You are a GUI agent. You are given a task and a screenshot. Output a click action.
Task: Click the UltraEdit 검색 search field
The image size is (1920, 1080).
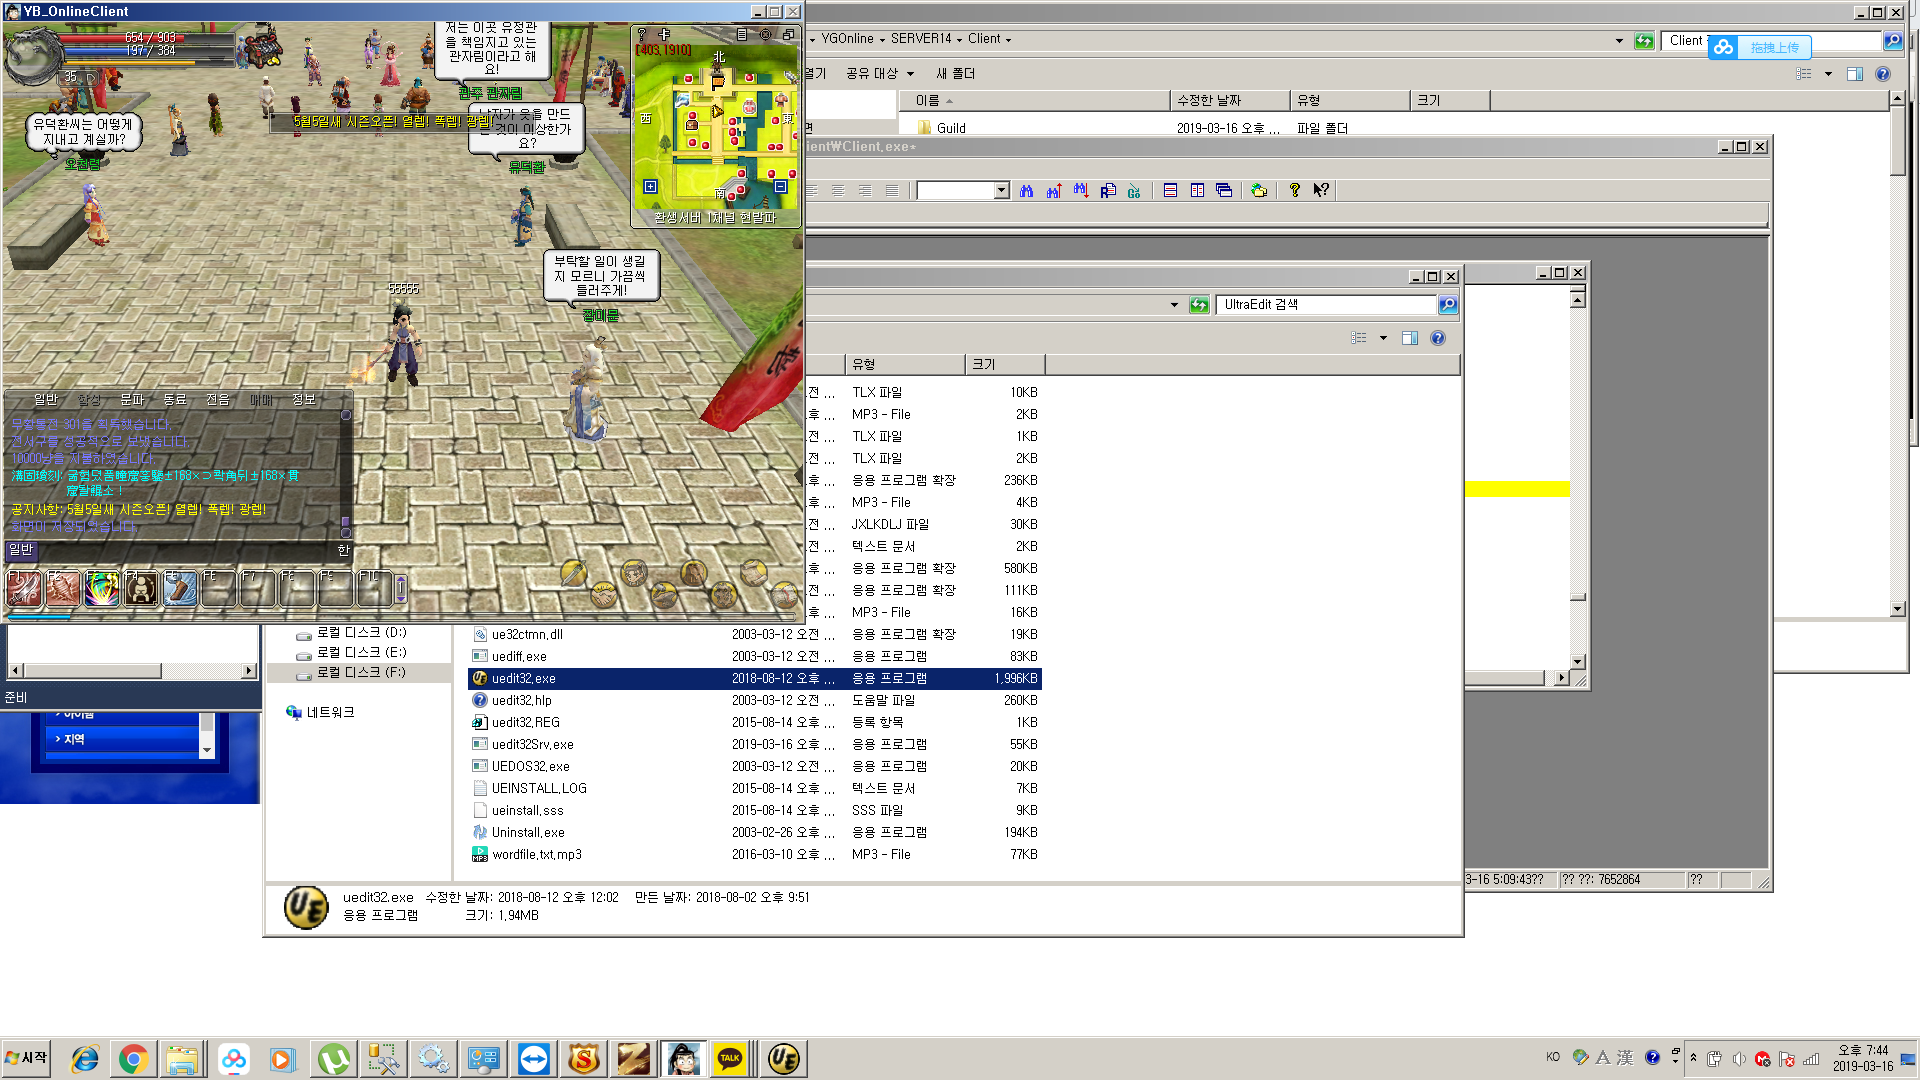click(1325, 305)
